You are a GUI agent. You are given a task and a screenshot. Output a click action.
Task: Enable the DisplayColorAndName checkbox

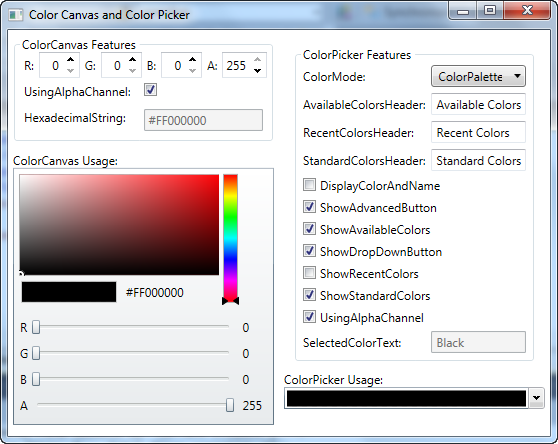coord(309,185)
